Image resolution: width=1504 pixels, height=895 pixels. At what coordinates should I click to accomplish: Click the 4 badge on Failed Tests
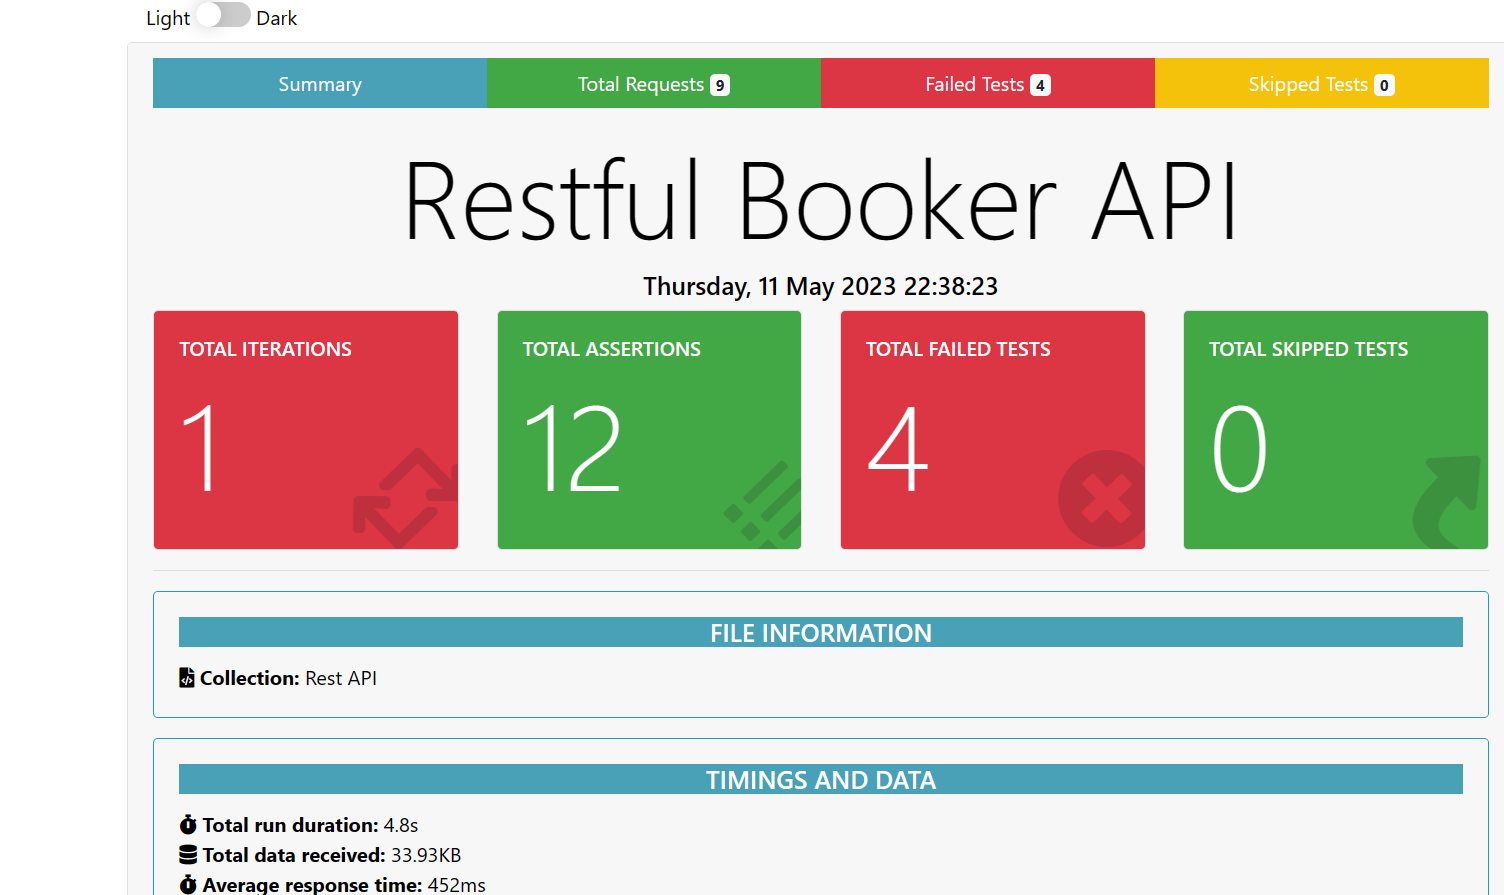1040,85
